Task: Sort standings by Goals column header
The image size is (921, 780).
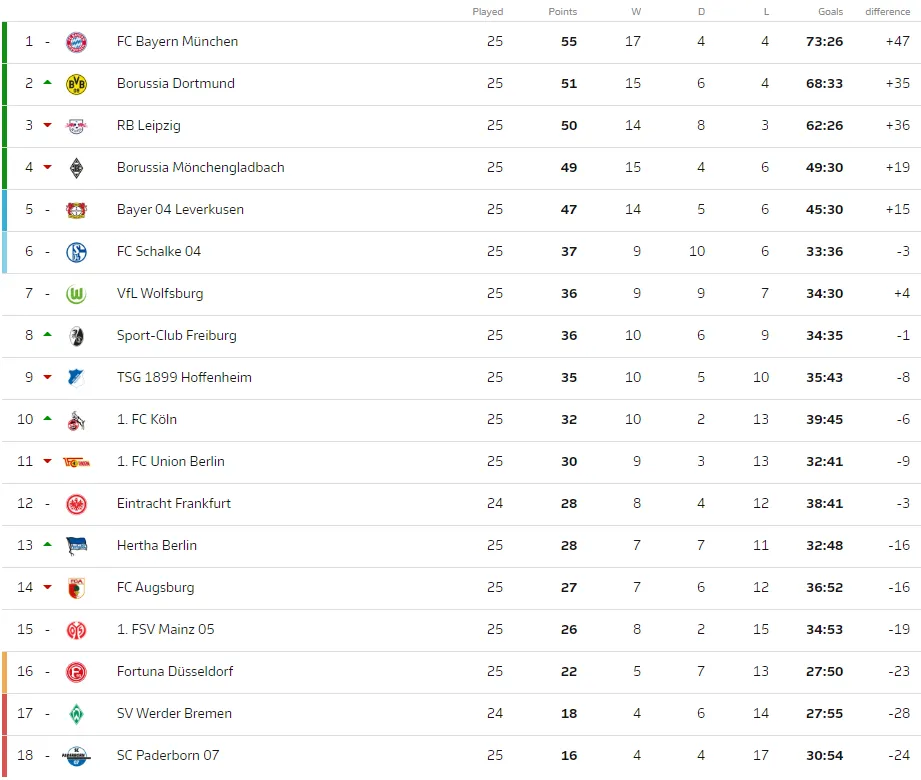Action: click(x=831, y=12)
